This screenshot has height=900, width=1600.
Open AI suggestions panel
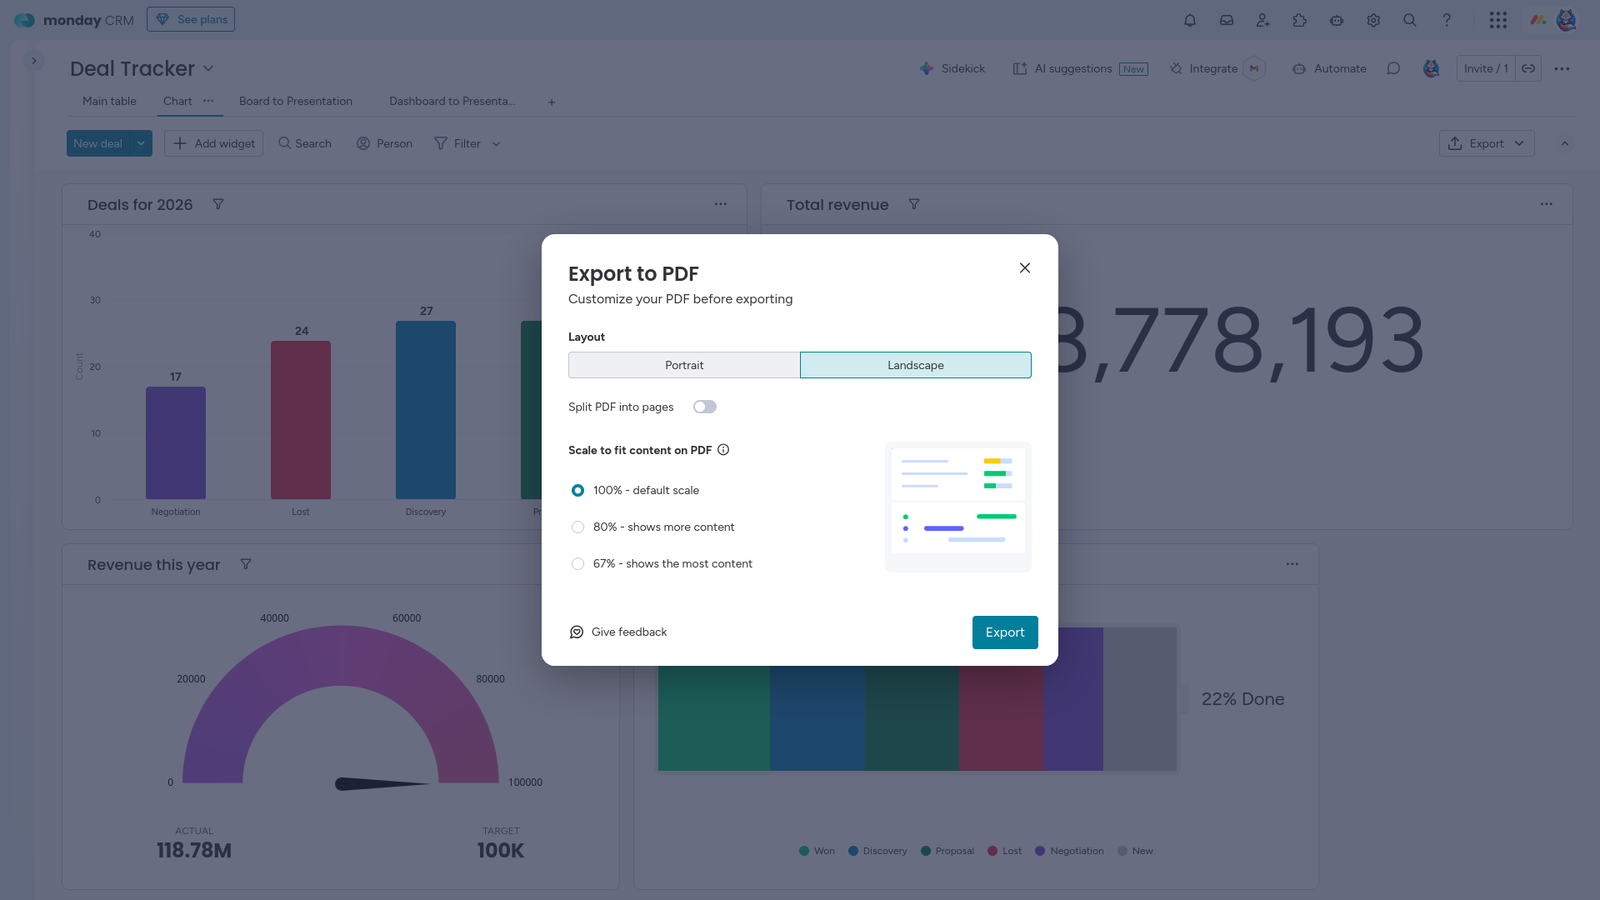tap(1073, 68)
